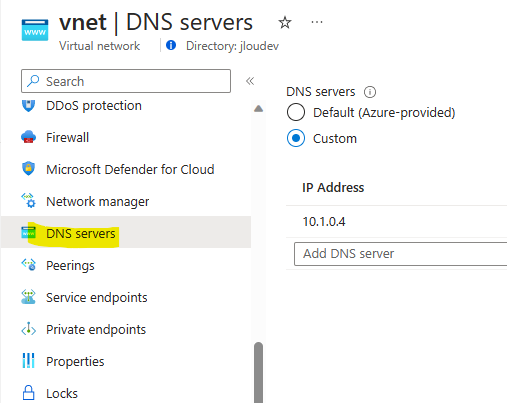507x403 pixels.
Task: Click the Directory: jloudev text
Action: point(232,46)
